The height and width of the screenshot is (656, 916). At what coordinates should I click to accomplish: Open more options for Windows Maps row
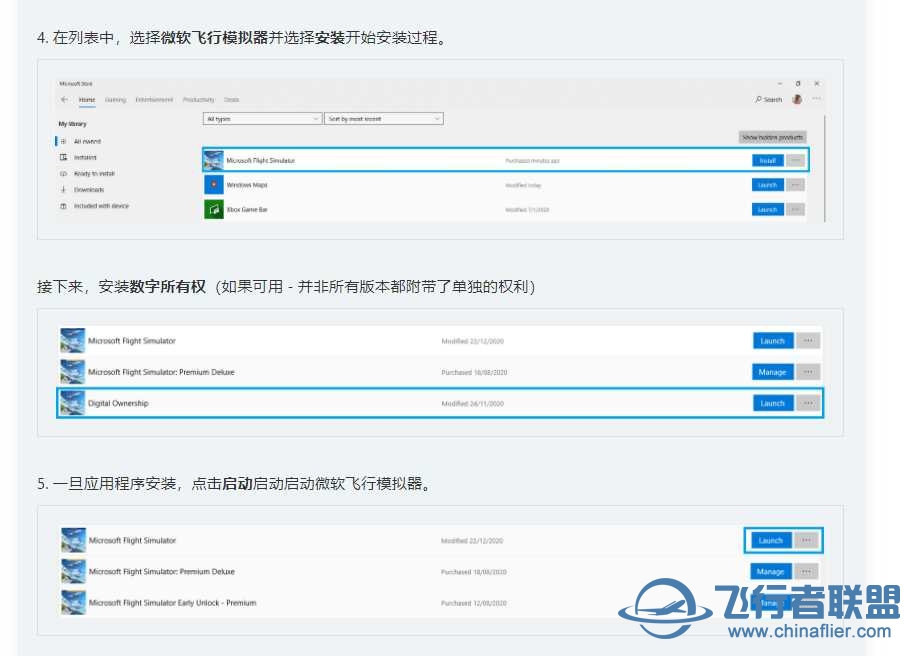[x=795, y=185]
